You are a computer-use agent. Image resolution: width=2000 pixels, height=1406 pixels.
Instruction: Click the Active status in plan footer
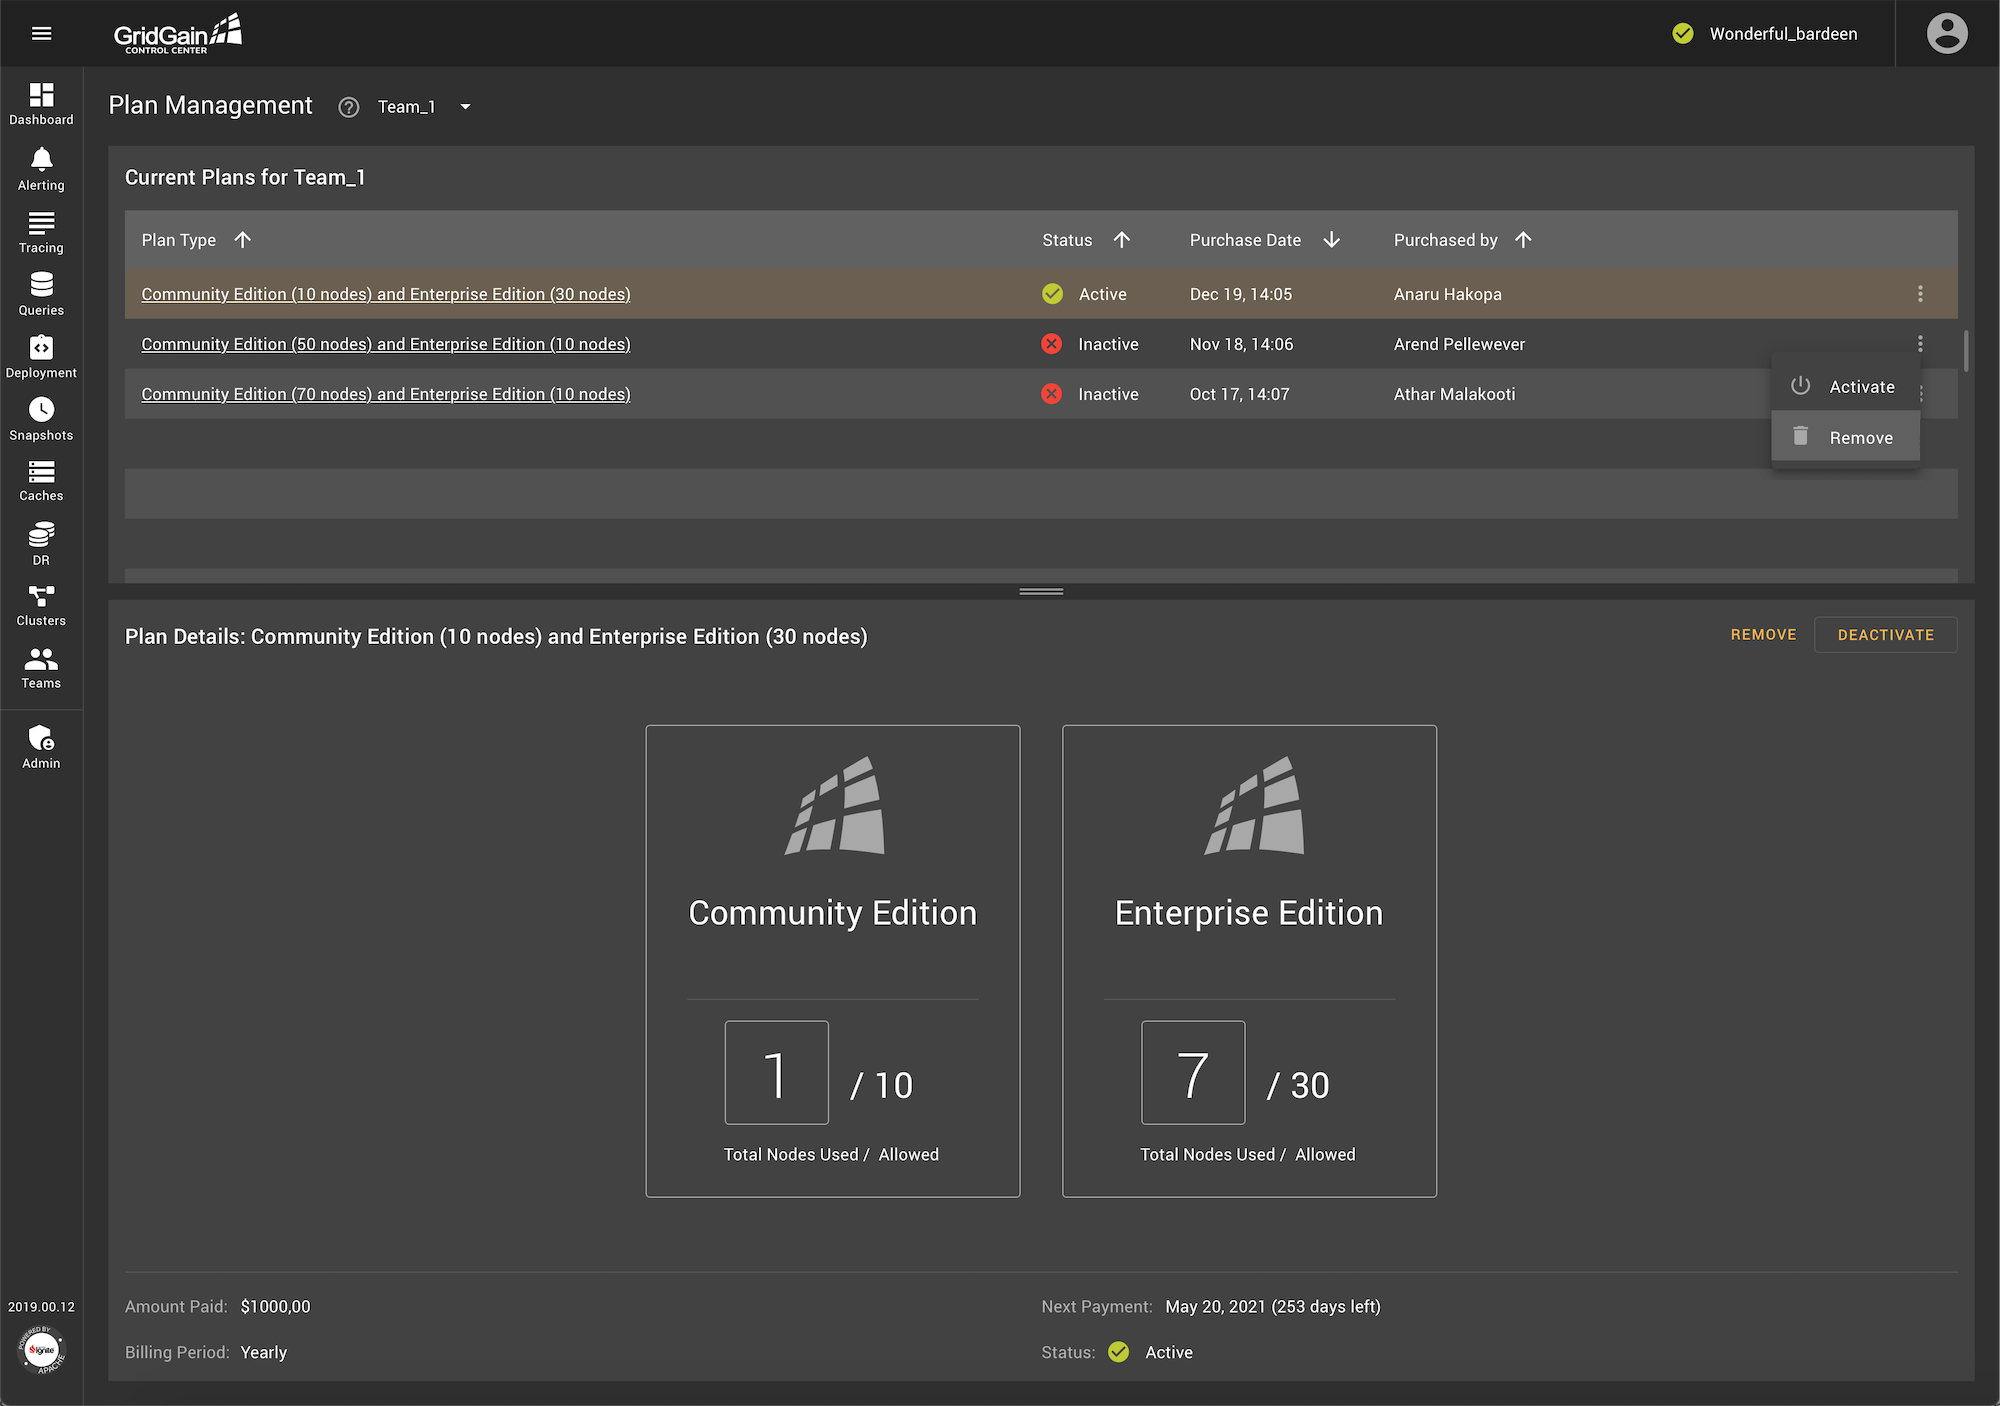pos(1168,1352)
